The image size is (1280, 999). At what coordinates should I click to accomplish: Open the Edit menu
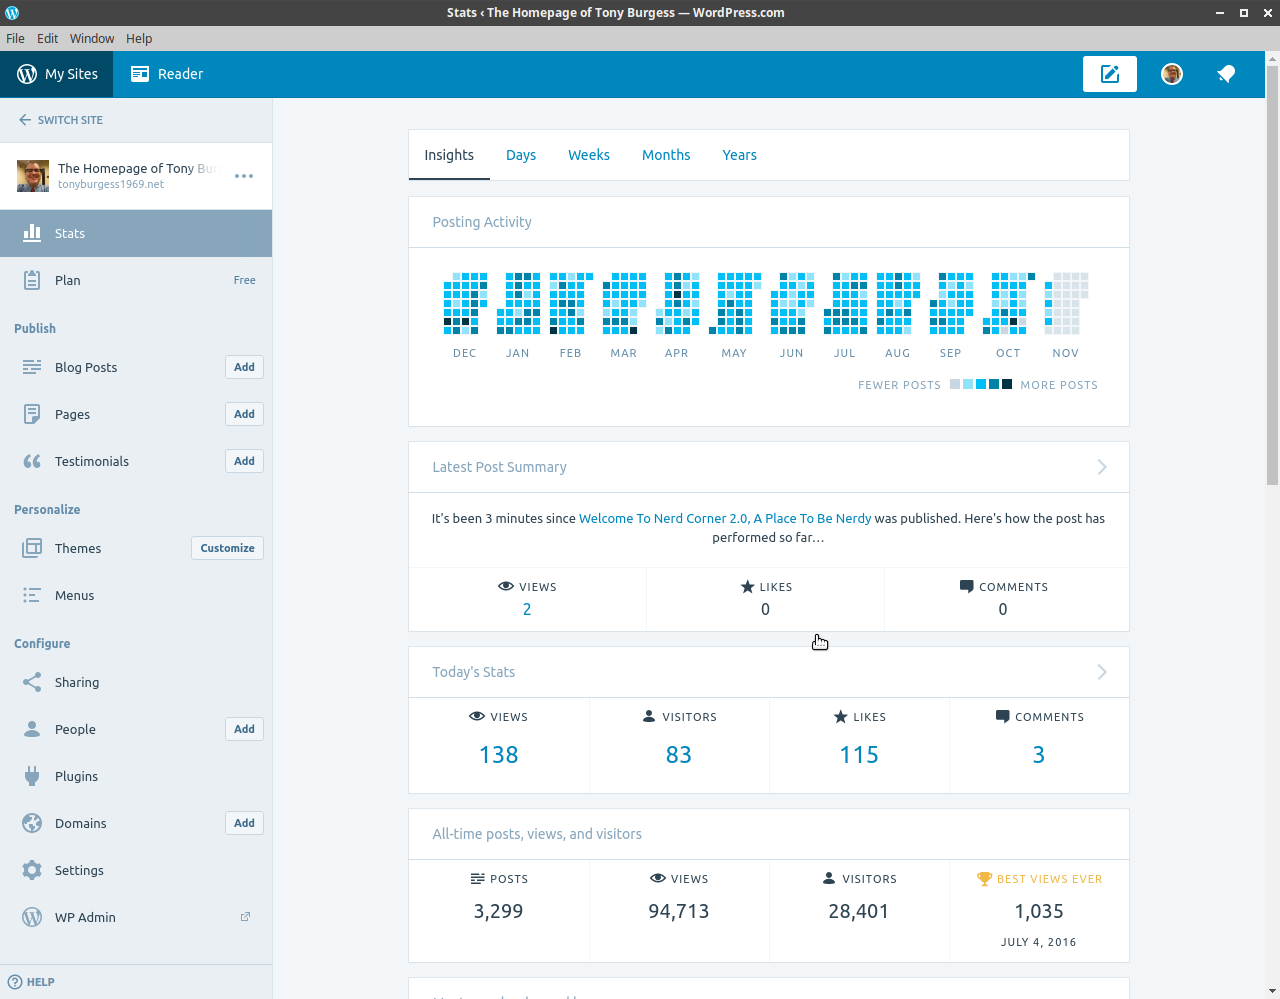48,38
